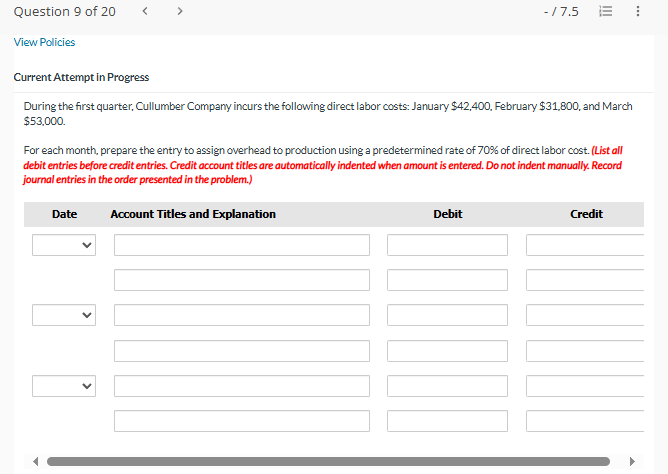Click second row account title field

coord(242,280)
